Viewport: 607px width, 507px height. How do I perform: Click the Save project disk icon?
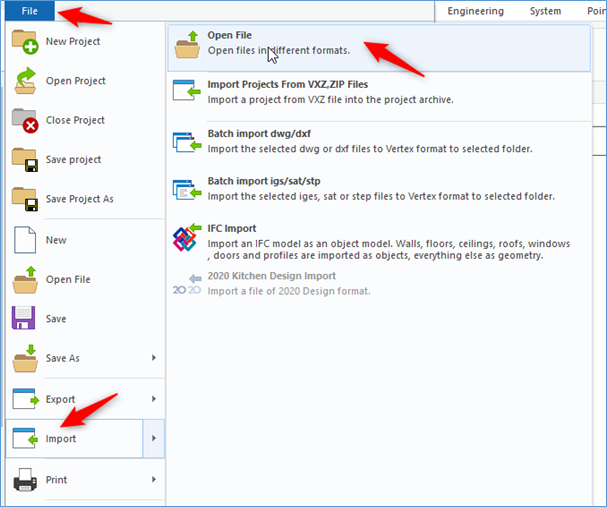pyautogui.click(x=25, y=160)
